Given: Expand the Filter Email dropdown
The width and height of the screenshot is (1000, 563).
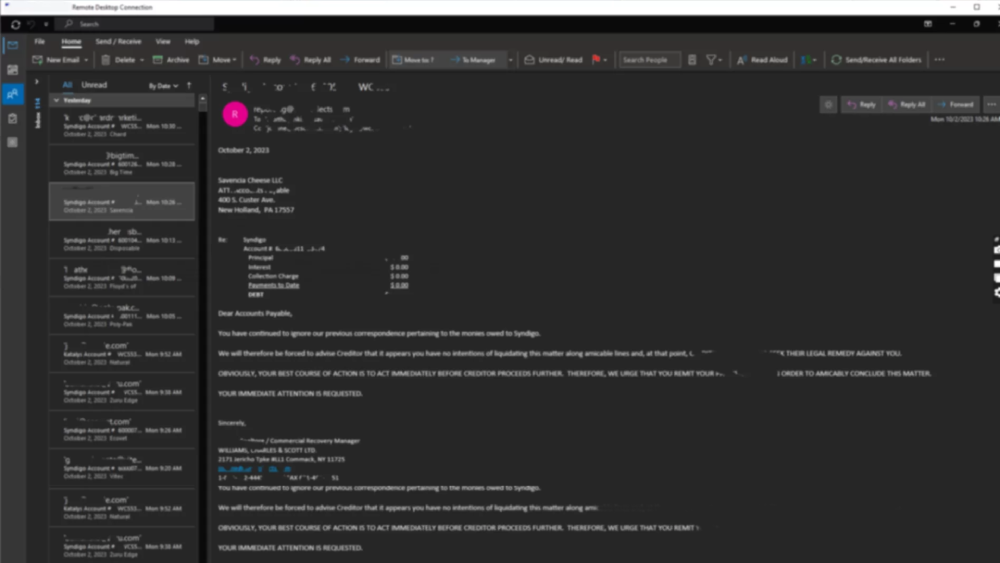Looking at the screenshot, I should click(714, 60).
